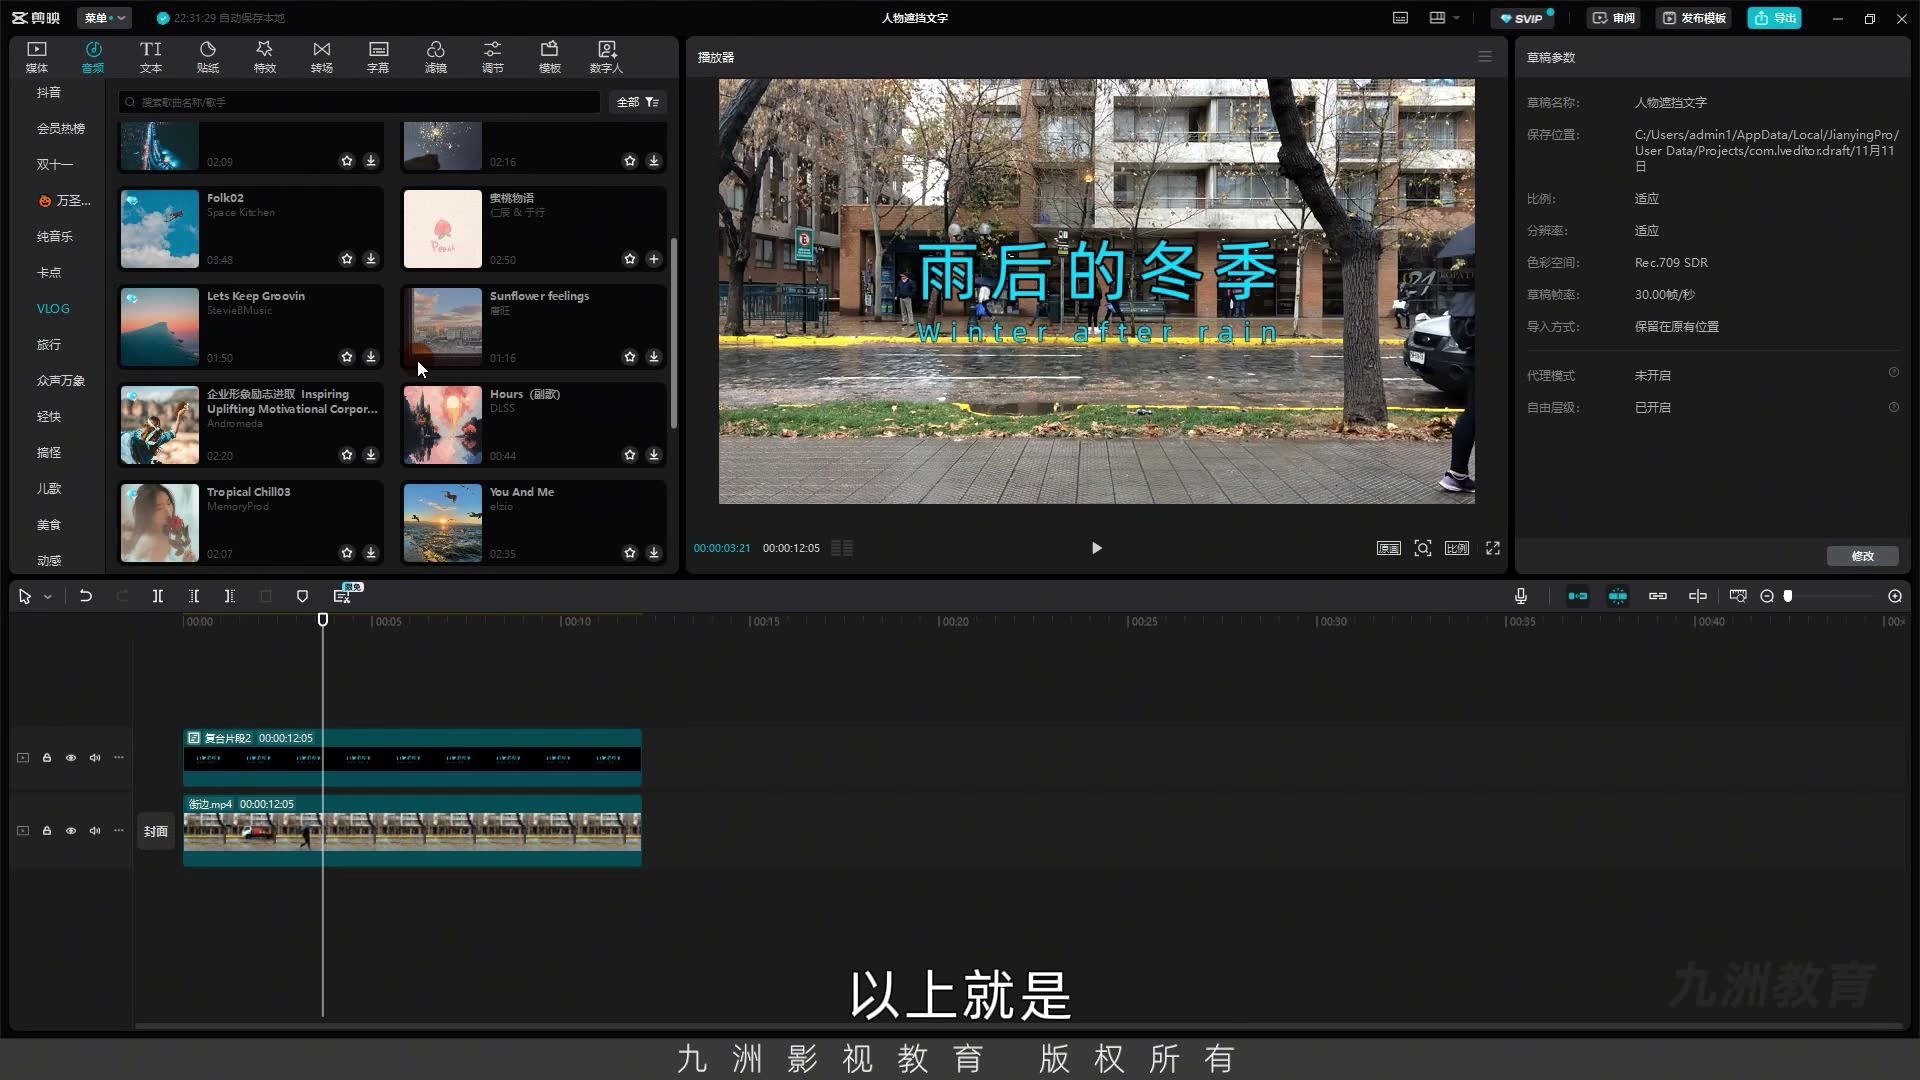The width and height of the screenshot is (1920, 1080).
Task: Select the 会员热榜 music category
Action: click(60, 128)
